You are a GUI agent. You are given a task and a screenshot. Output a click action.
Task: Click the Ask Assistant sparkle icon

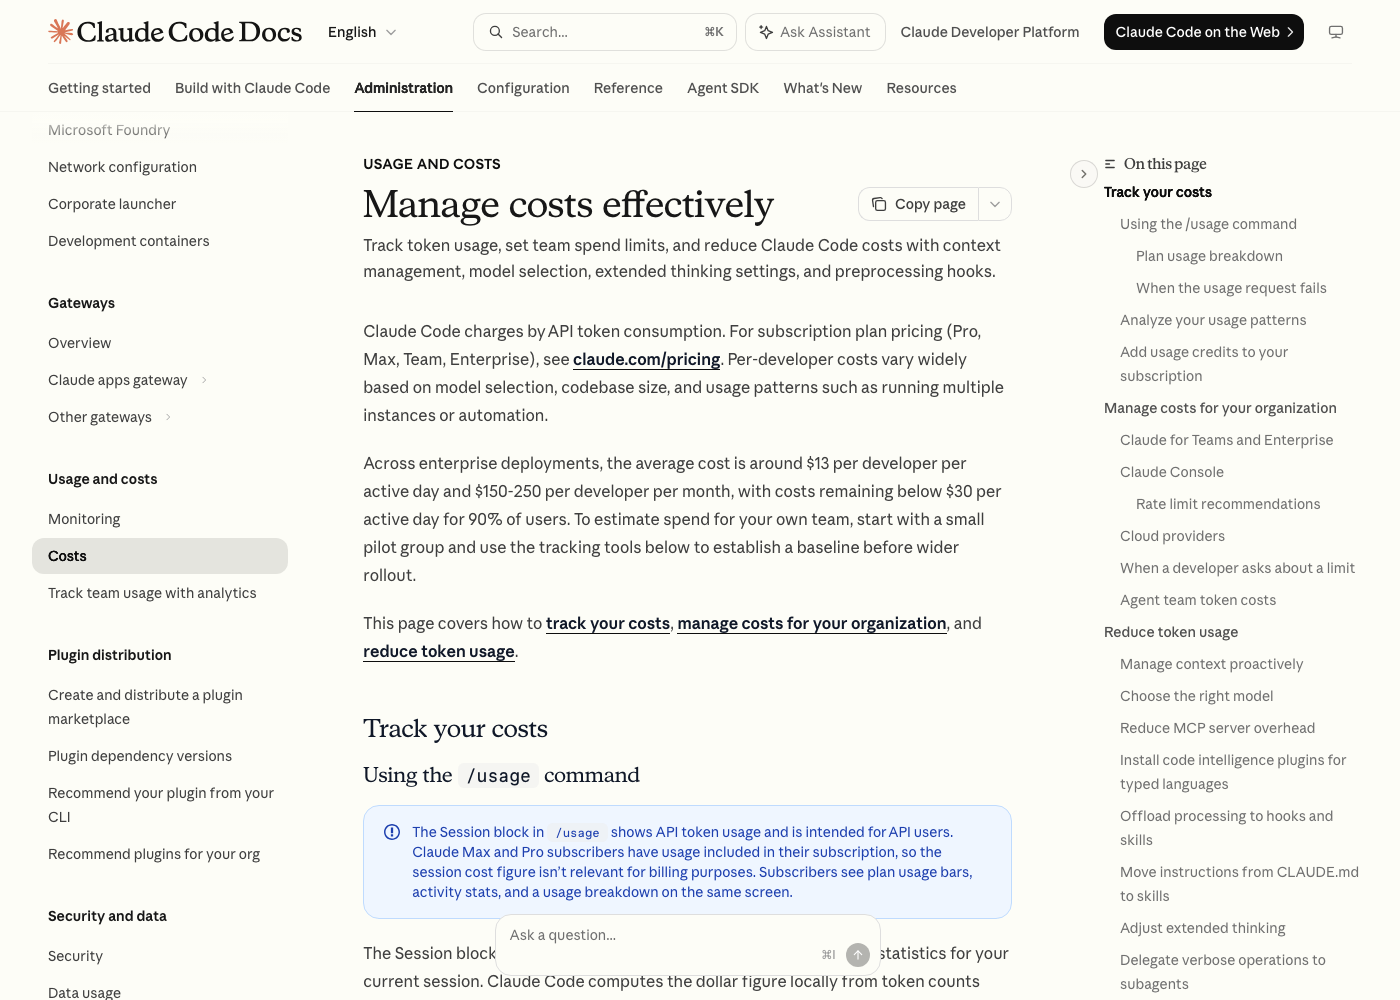point(766,32)
